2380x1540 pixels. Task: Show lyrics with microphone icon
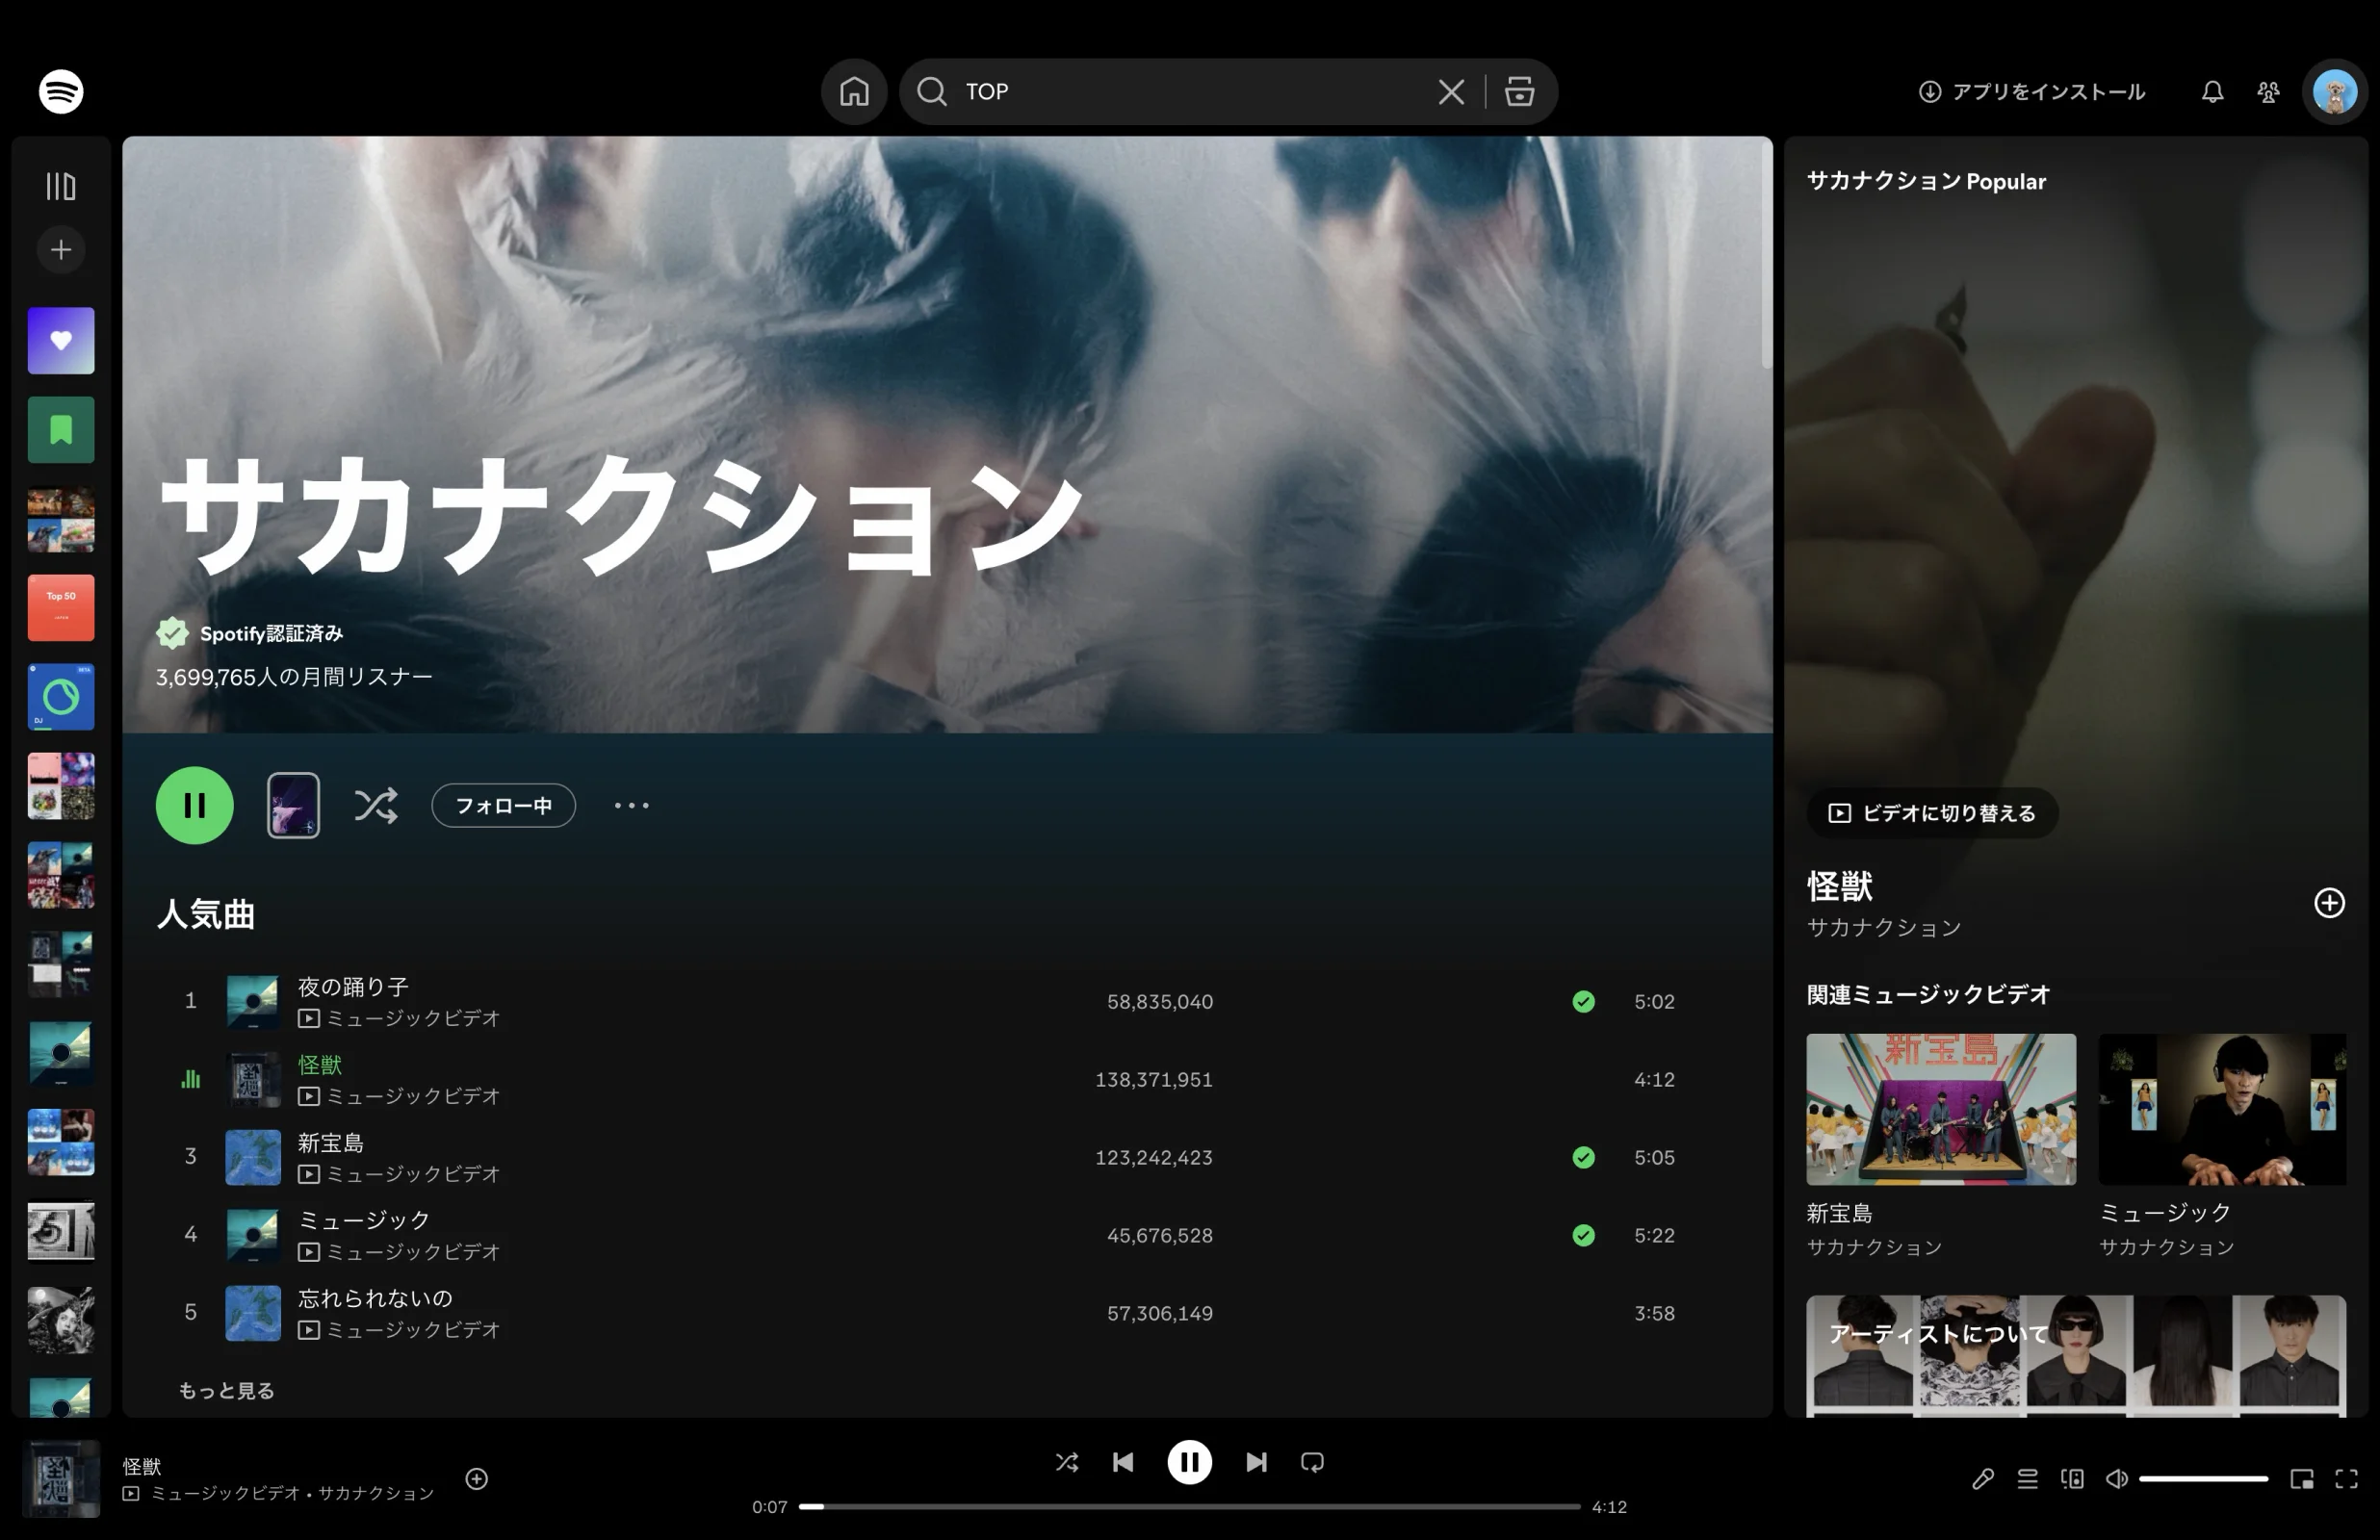(1982, 1478)
